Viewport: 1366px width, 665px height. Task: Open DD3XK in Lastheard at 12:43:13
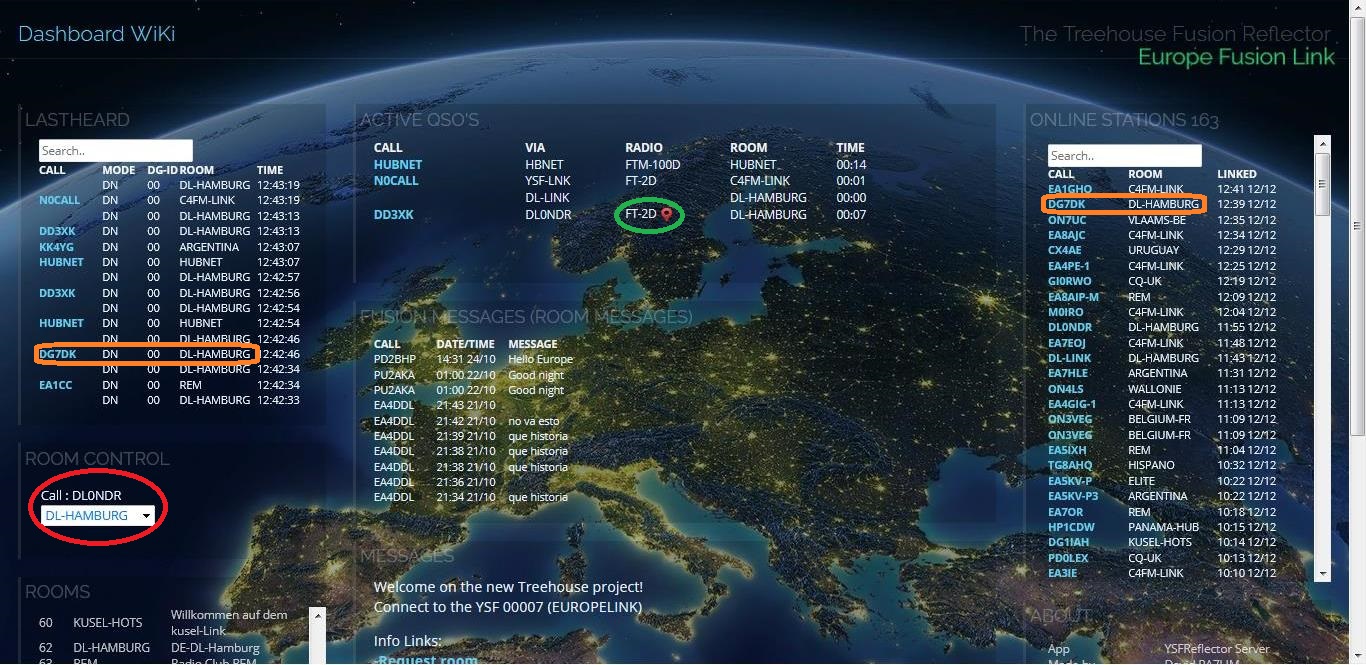(58, 231)
